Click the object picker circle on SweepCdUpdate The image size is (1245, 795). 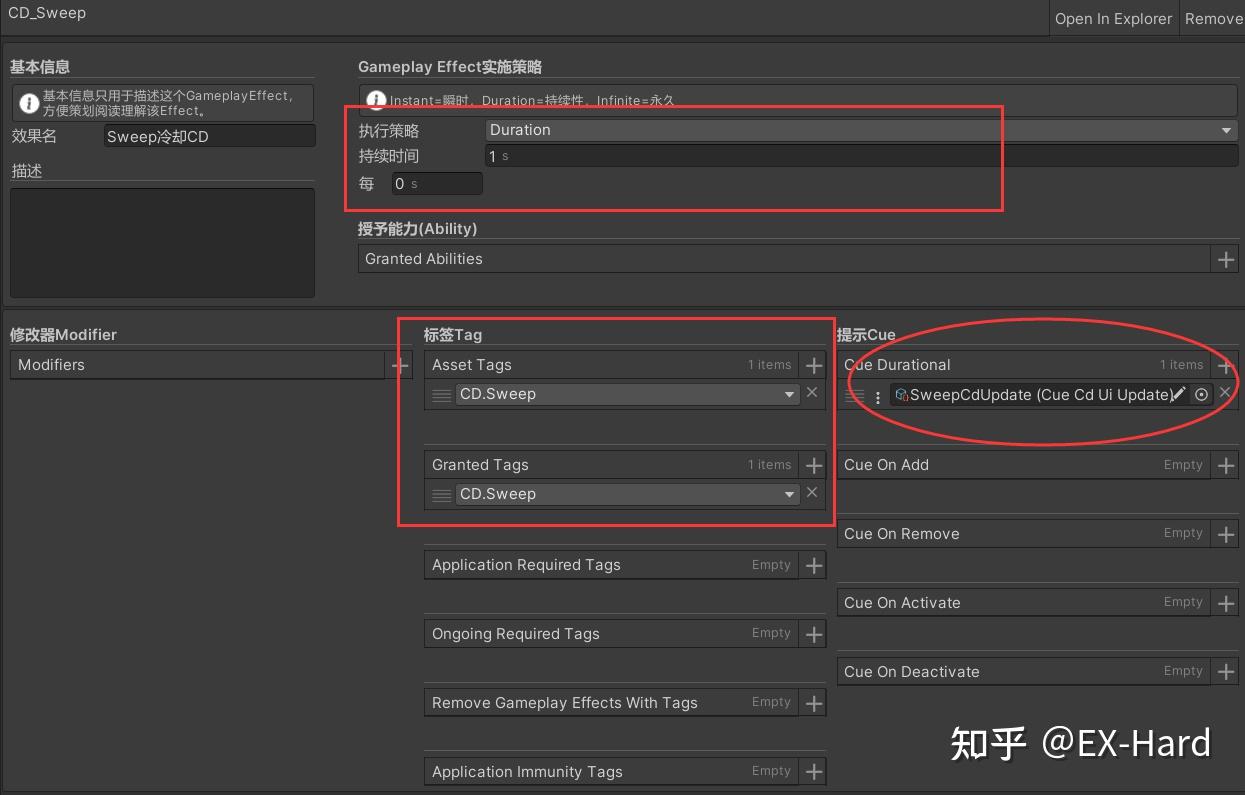click(1201, 394)
